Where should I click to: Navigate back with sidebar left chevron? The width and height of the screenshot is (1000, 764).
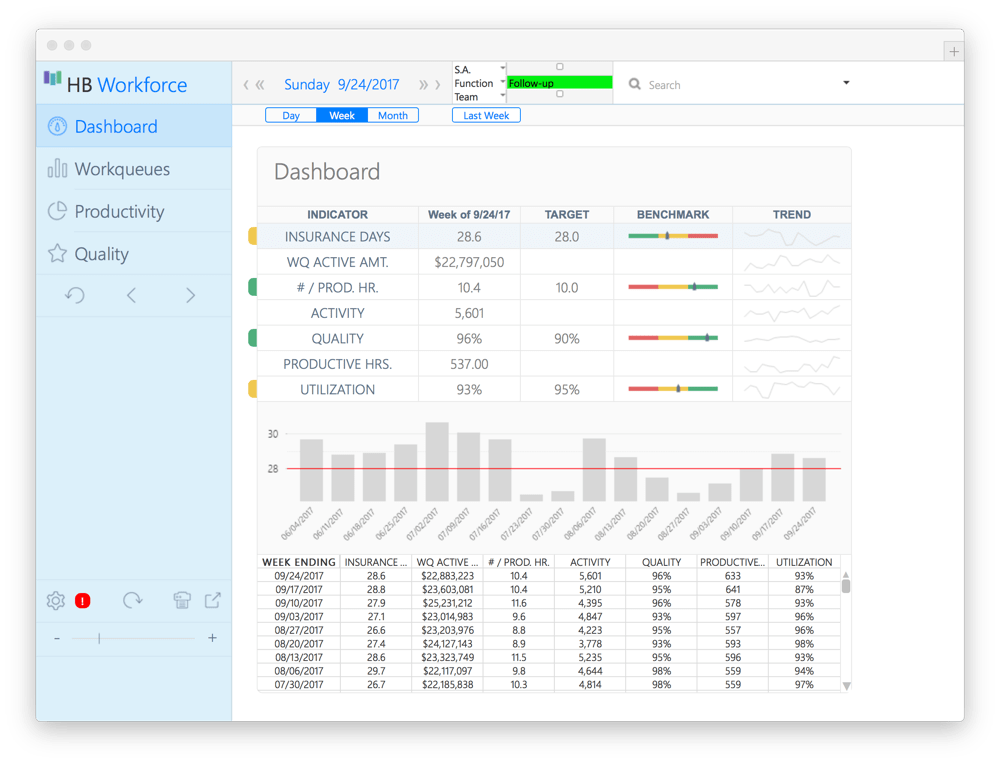(131, 295)
